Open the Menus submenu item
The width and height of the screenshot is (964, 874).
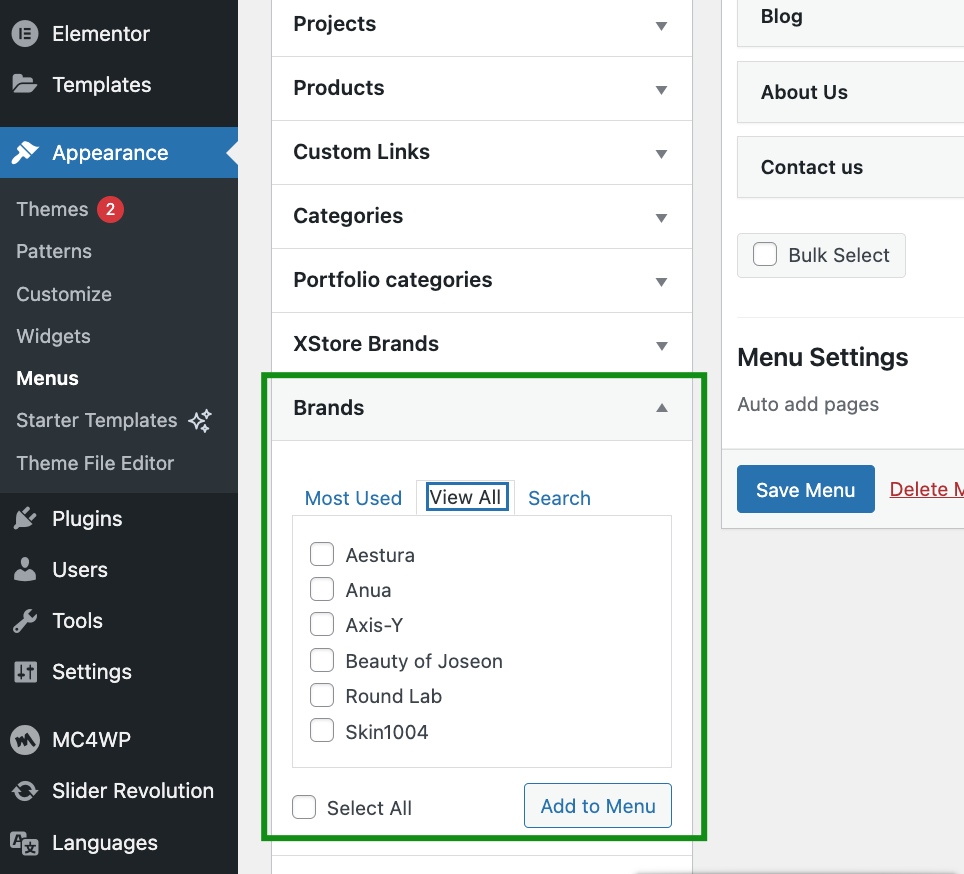click(x=47, y=379)
